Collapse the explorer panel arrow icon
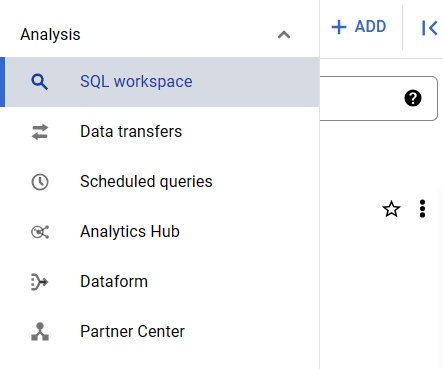The width and height of the screenshot is (443, 369). 429,28
